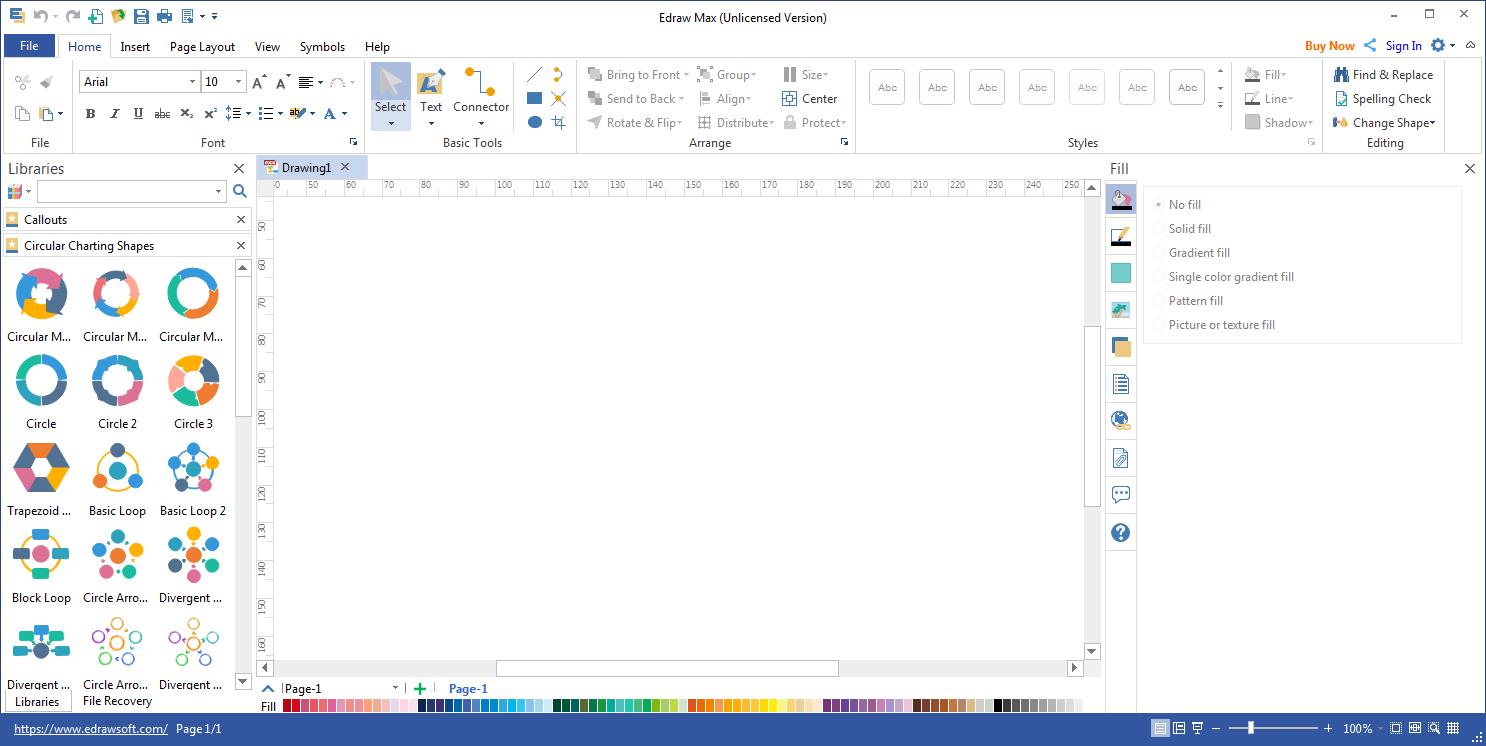Viewport: 1486px width, 746px height.
Task: Switch to the Page Layout tab
Action: coord(202,46)
